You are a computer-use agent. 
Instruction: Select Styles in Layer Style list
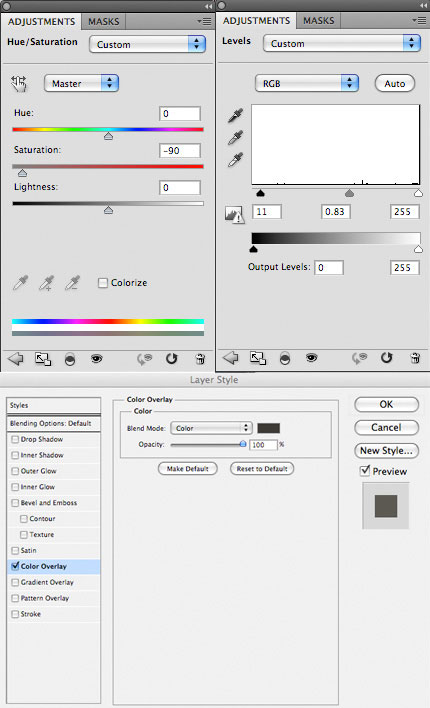click(x=54, y=405)
